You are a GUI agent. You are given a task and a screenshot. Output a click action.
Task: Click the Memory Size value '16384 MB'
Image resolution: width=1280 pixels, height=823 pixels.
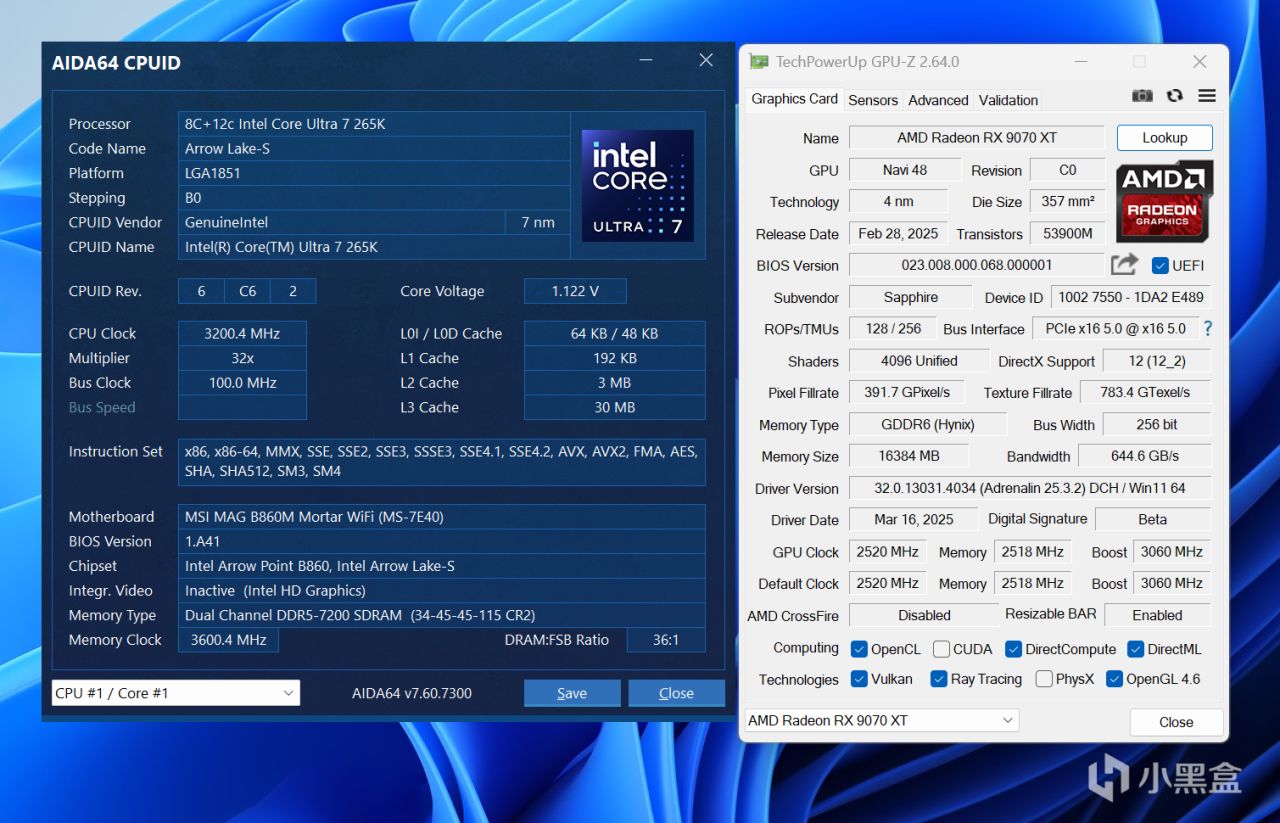point(909,456)
